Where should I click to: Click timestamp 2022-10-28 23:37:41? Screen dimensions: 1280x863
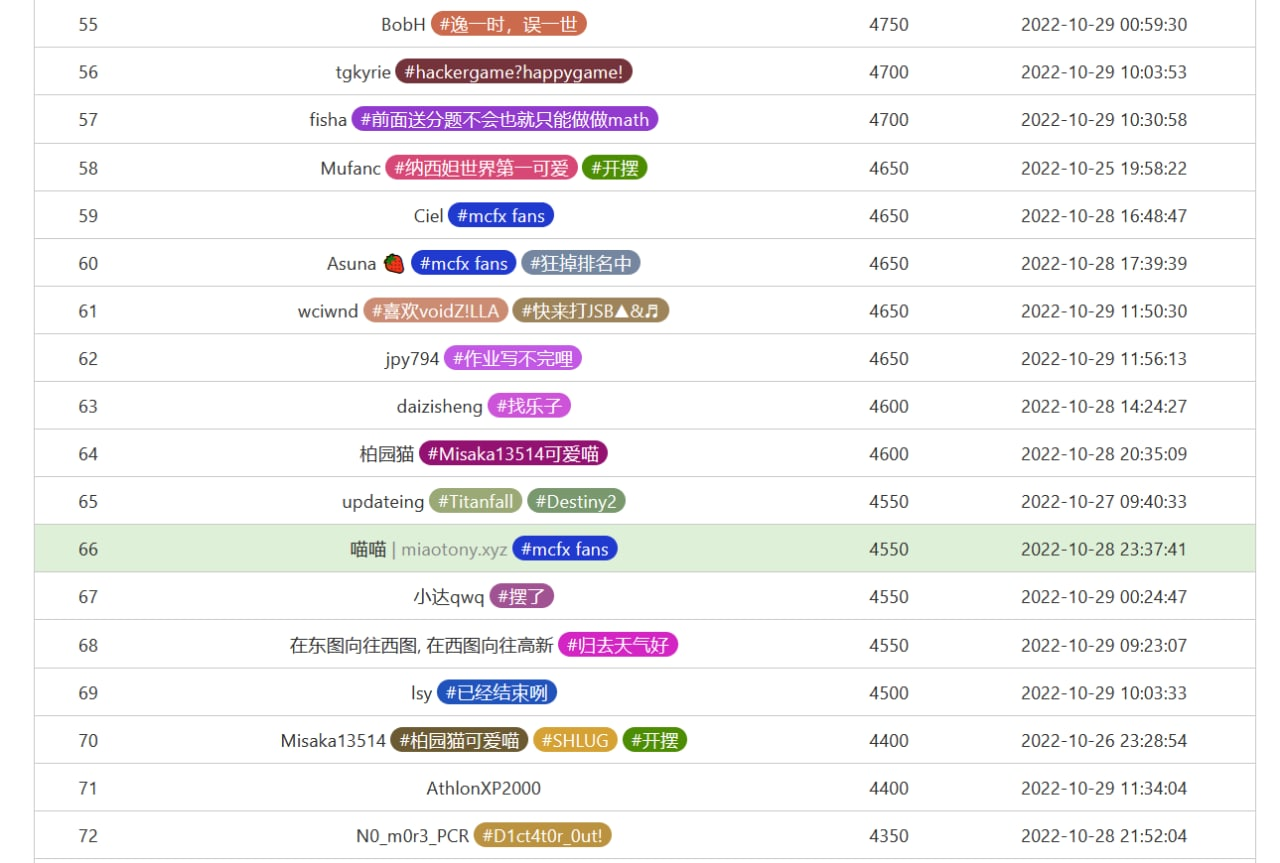1104,549
